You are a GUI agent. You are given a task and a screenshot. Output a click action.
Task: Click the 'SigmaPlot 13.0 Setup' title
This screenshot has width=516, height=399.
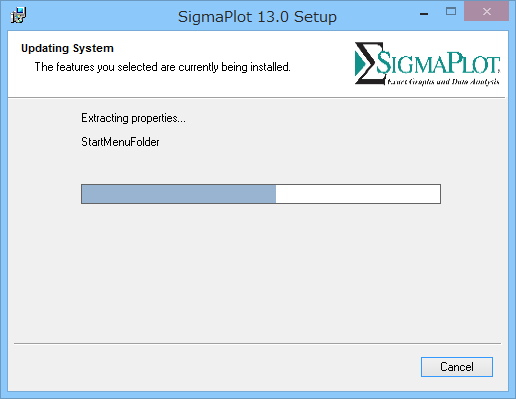click(x=257, y=17)
